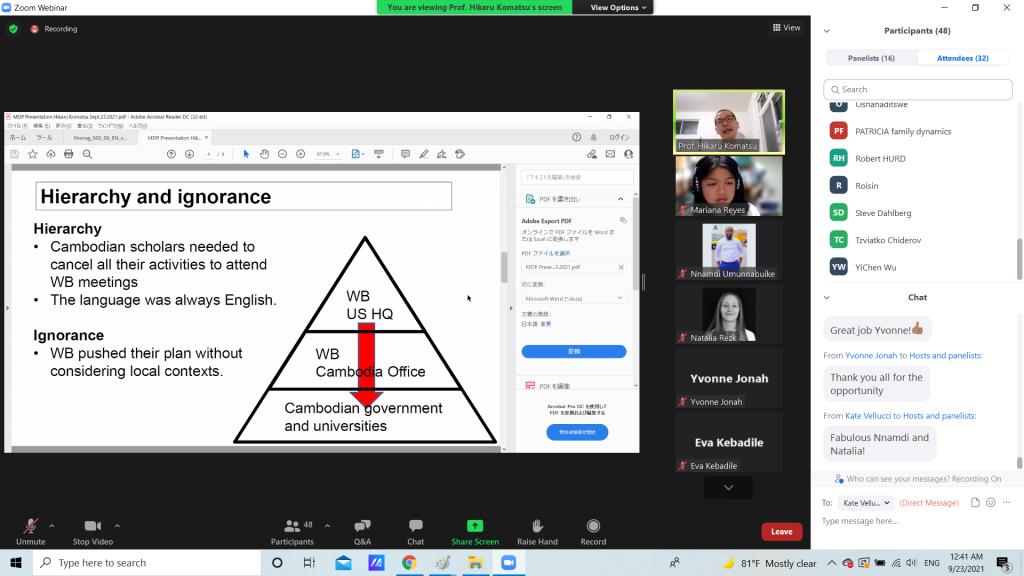The height and width of the screenshot is (576, 1024).
Task: Open Mail app from the taskbar
Action: pos(344,562)
